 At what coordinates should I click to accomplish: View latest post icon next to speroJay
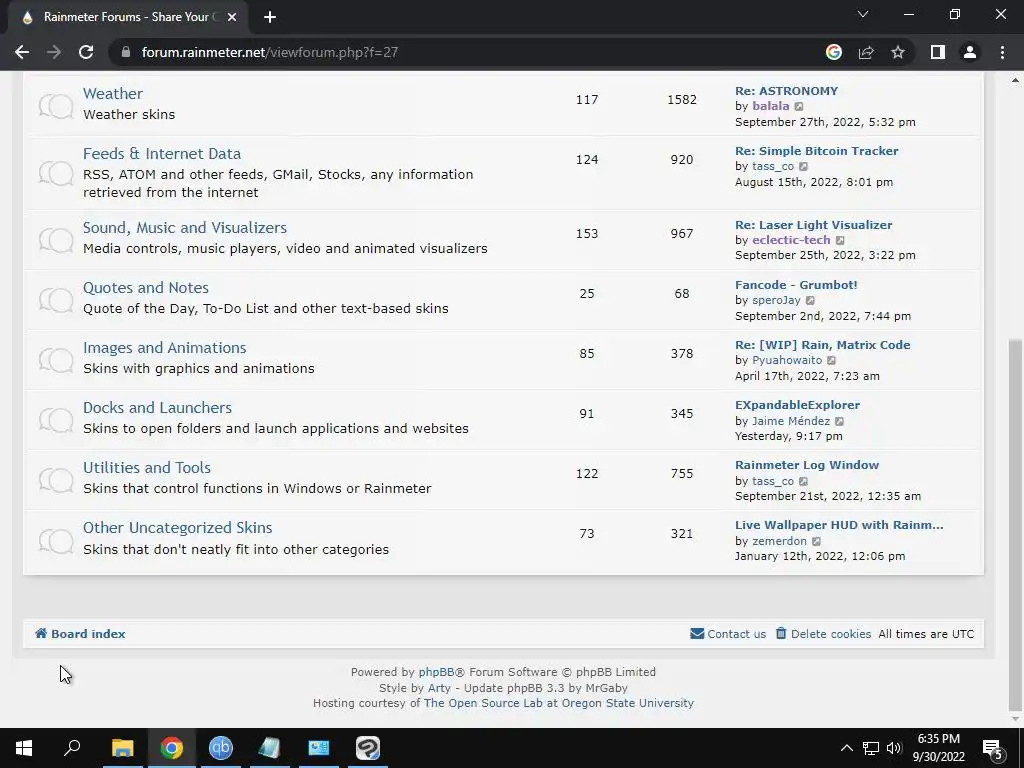pos(810,300)
